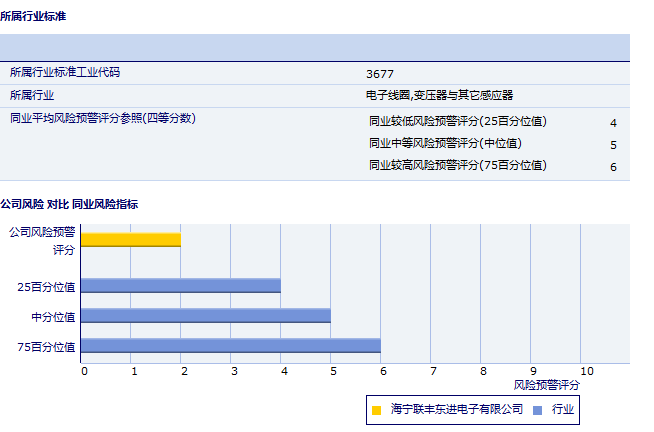654x432 pixels.
Task: Click 同业较高风险预警评分(75百分位值) text
Action: (x=458, y=166)
